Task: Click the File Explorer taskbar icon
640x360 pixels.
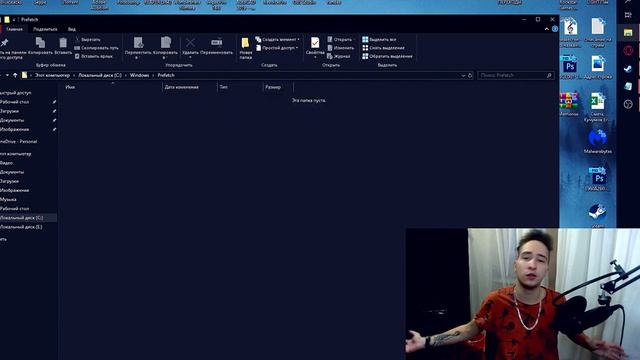Action: click(x=628, y=33)
